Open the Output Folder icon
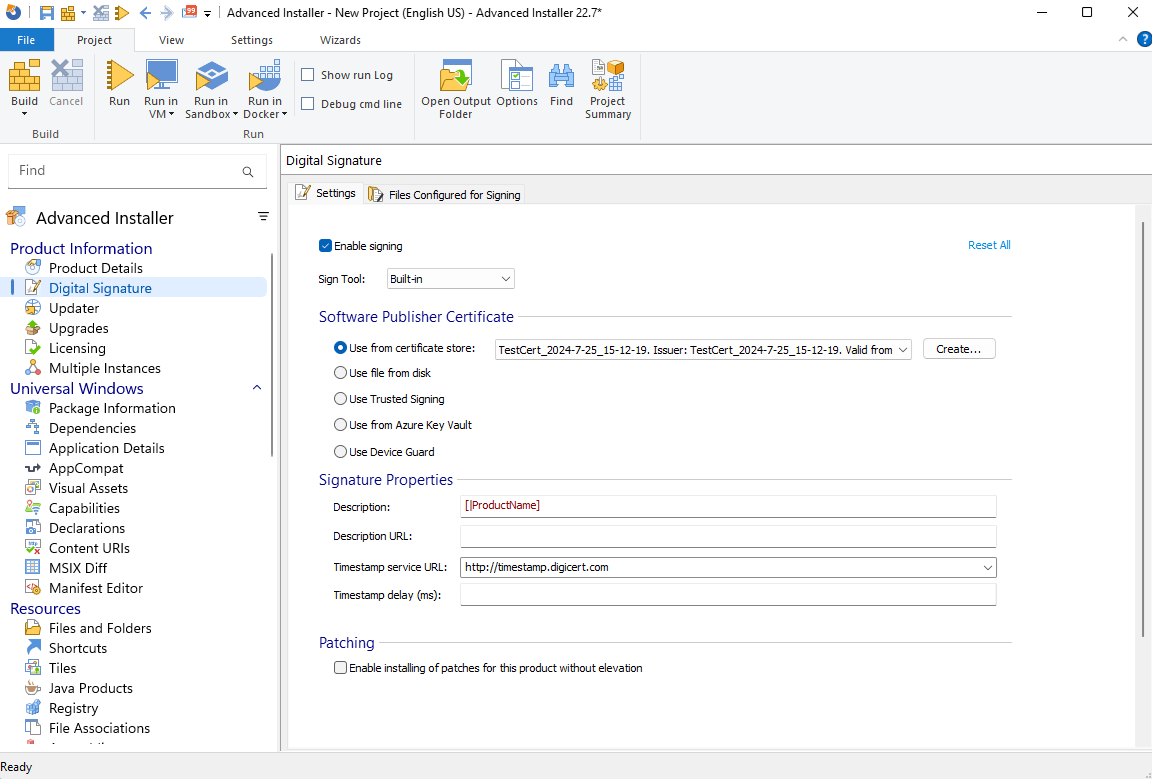 click(x=456, y=76)
